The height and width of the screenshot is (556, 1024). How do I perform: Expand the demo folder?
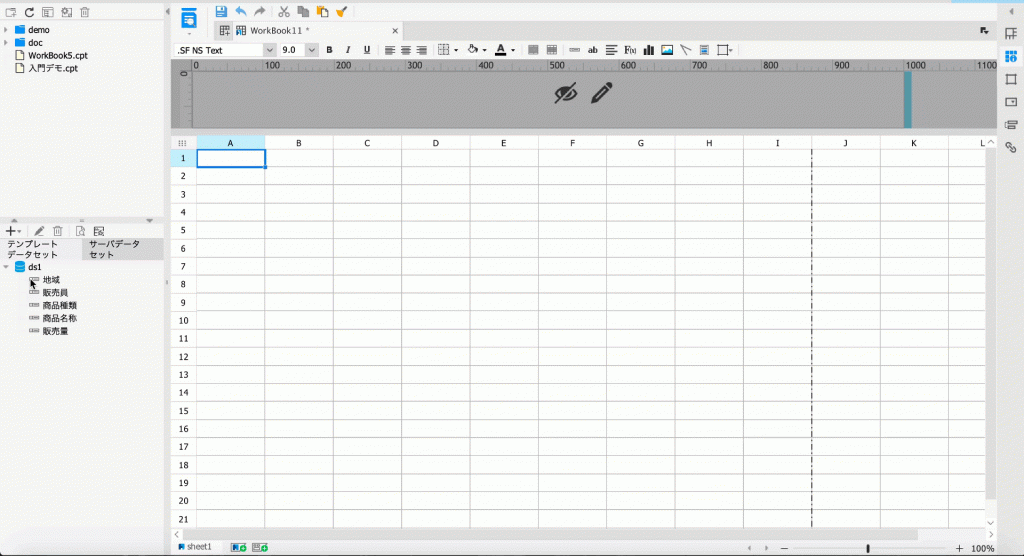(x=6, y=30)
